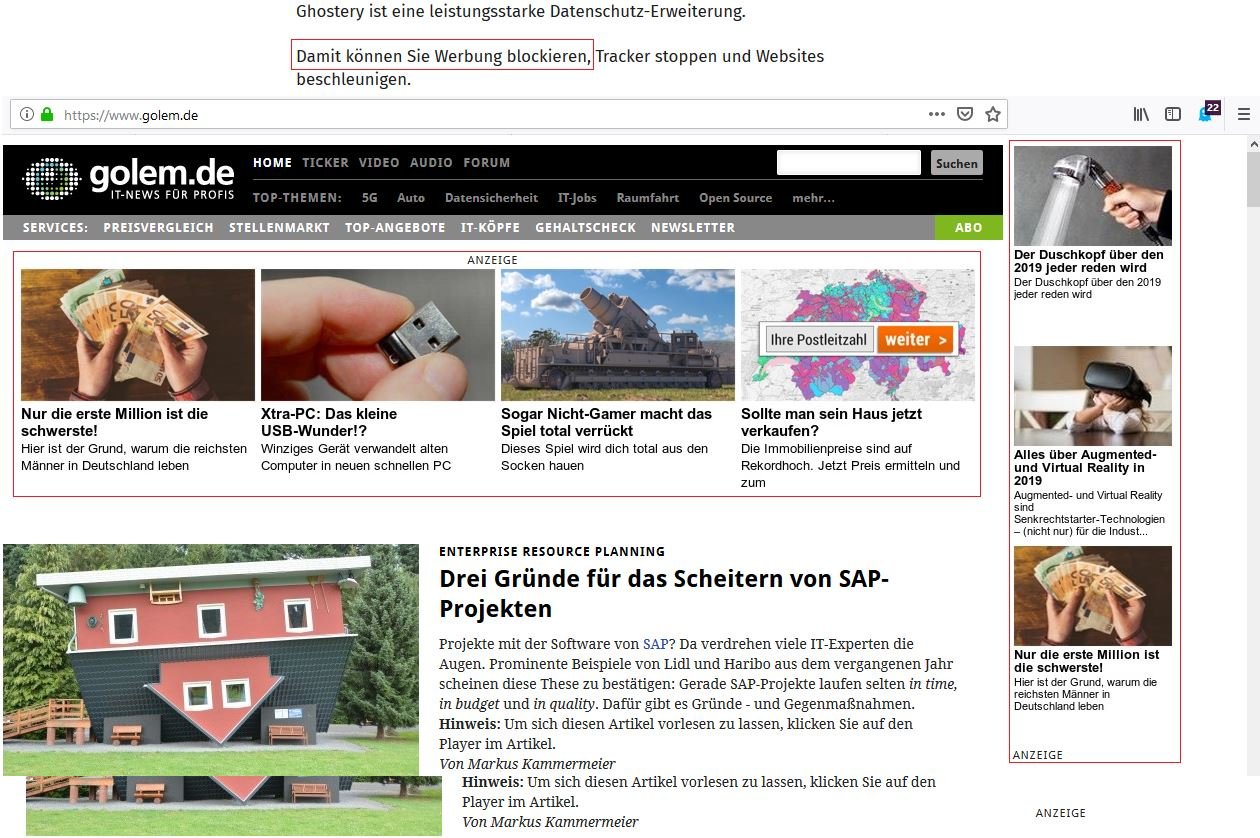This screenshot has width=1260, height=838.
Task: Open the VIDEO navigation item
Action: (x=379, y=162)
